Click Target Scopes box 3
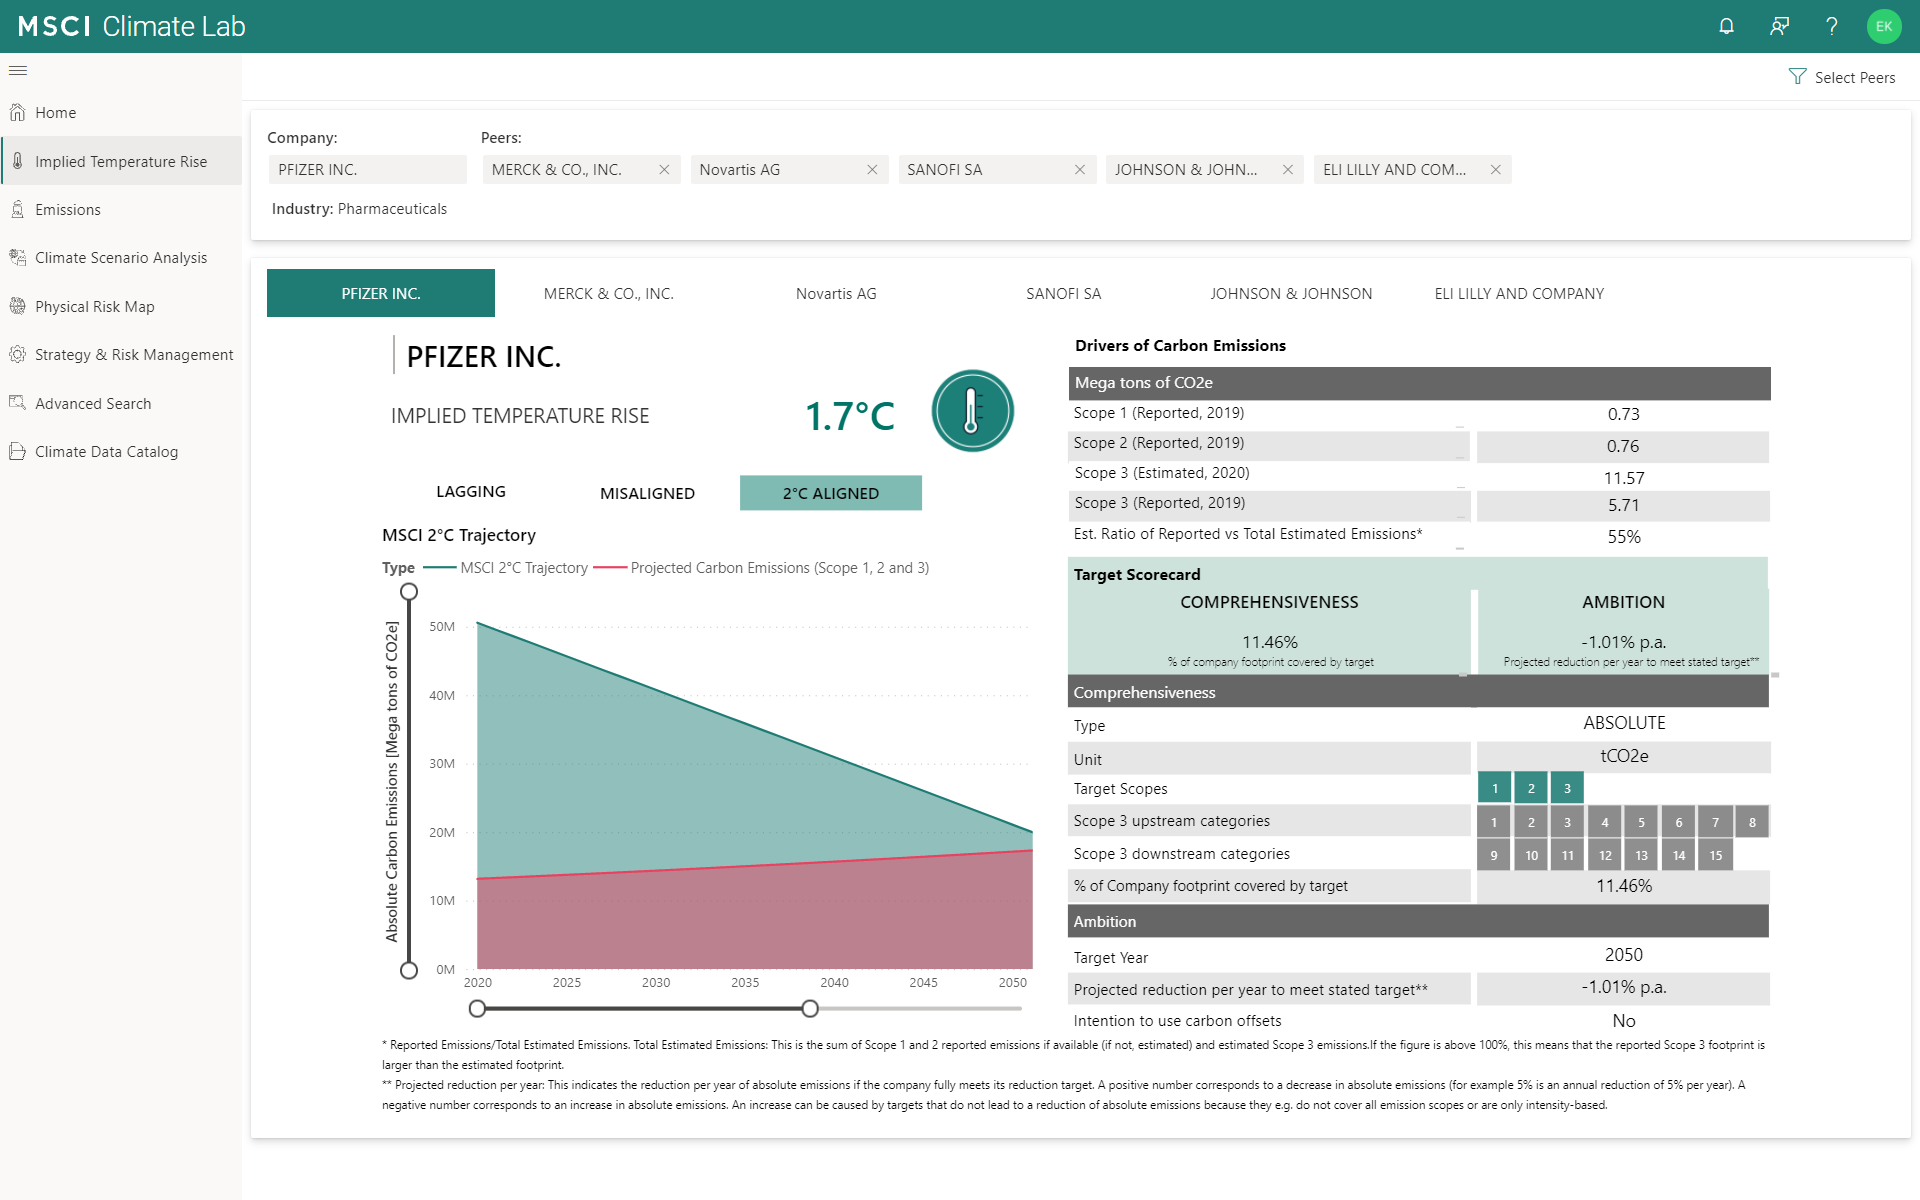The width and height of the screenshot is (1920, 1200). (x=1567, y=788)
